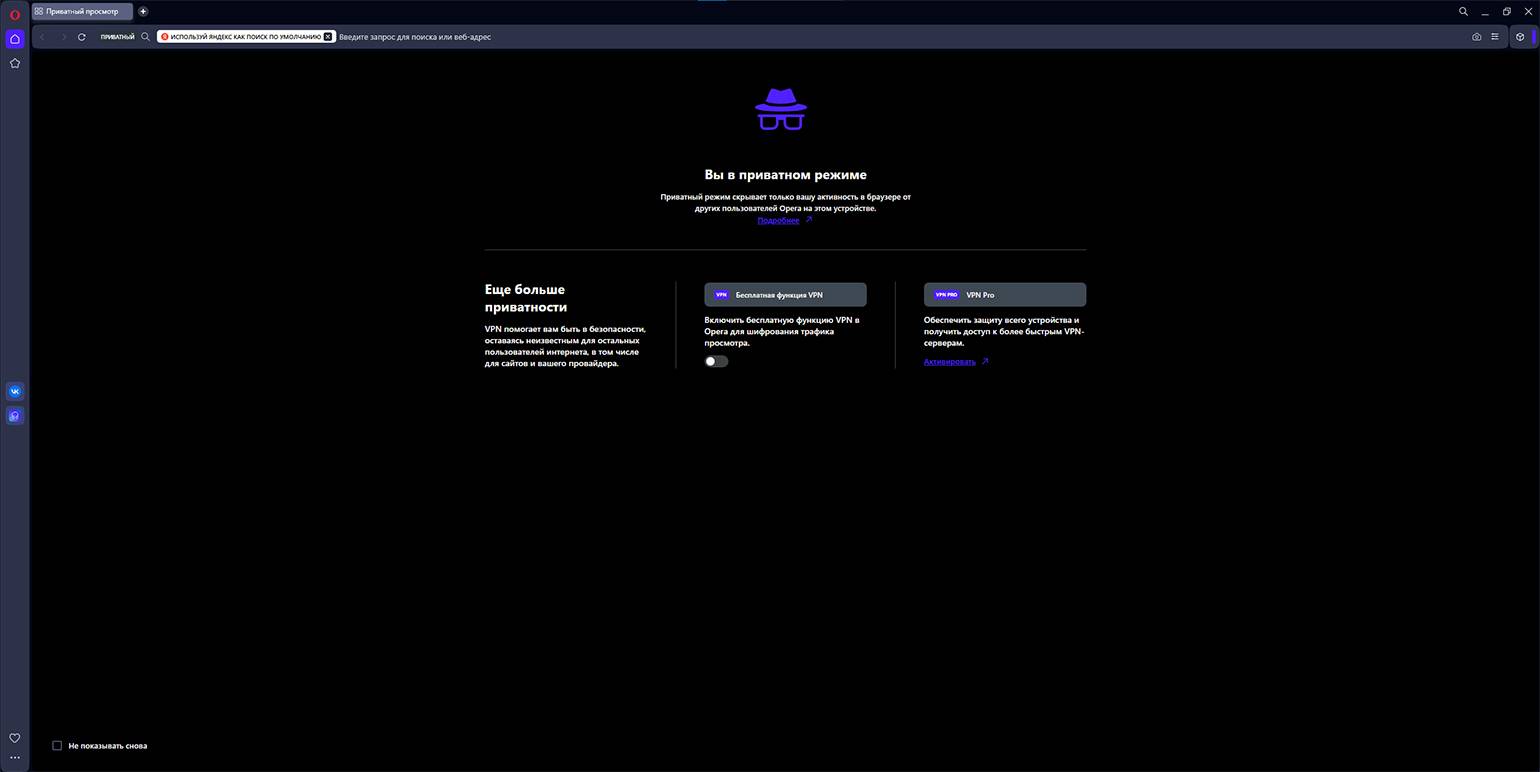
Task: Click the 'Вы в приватном режиме' heading
Action: (x=785, y=175)
